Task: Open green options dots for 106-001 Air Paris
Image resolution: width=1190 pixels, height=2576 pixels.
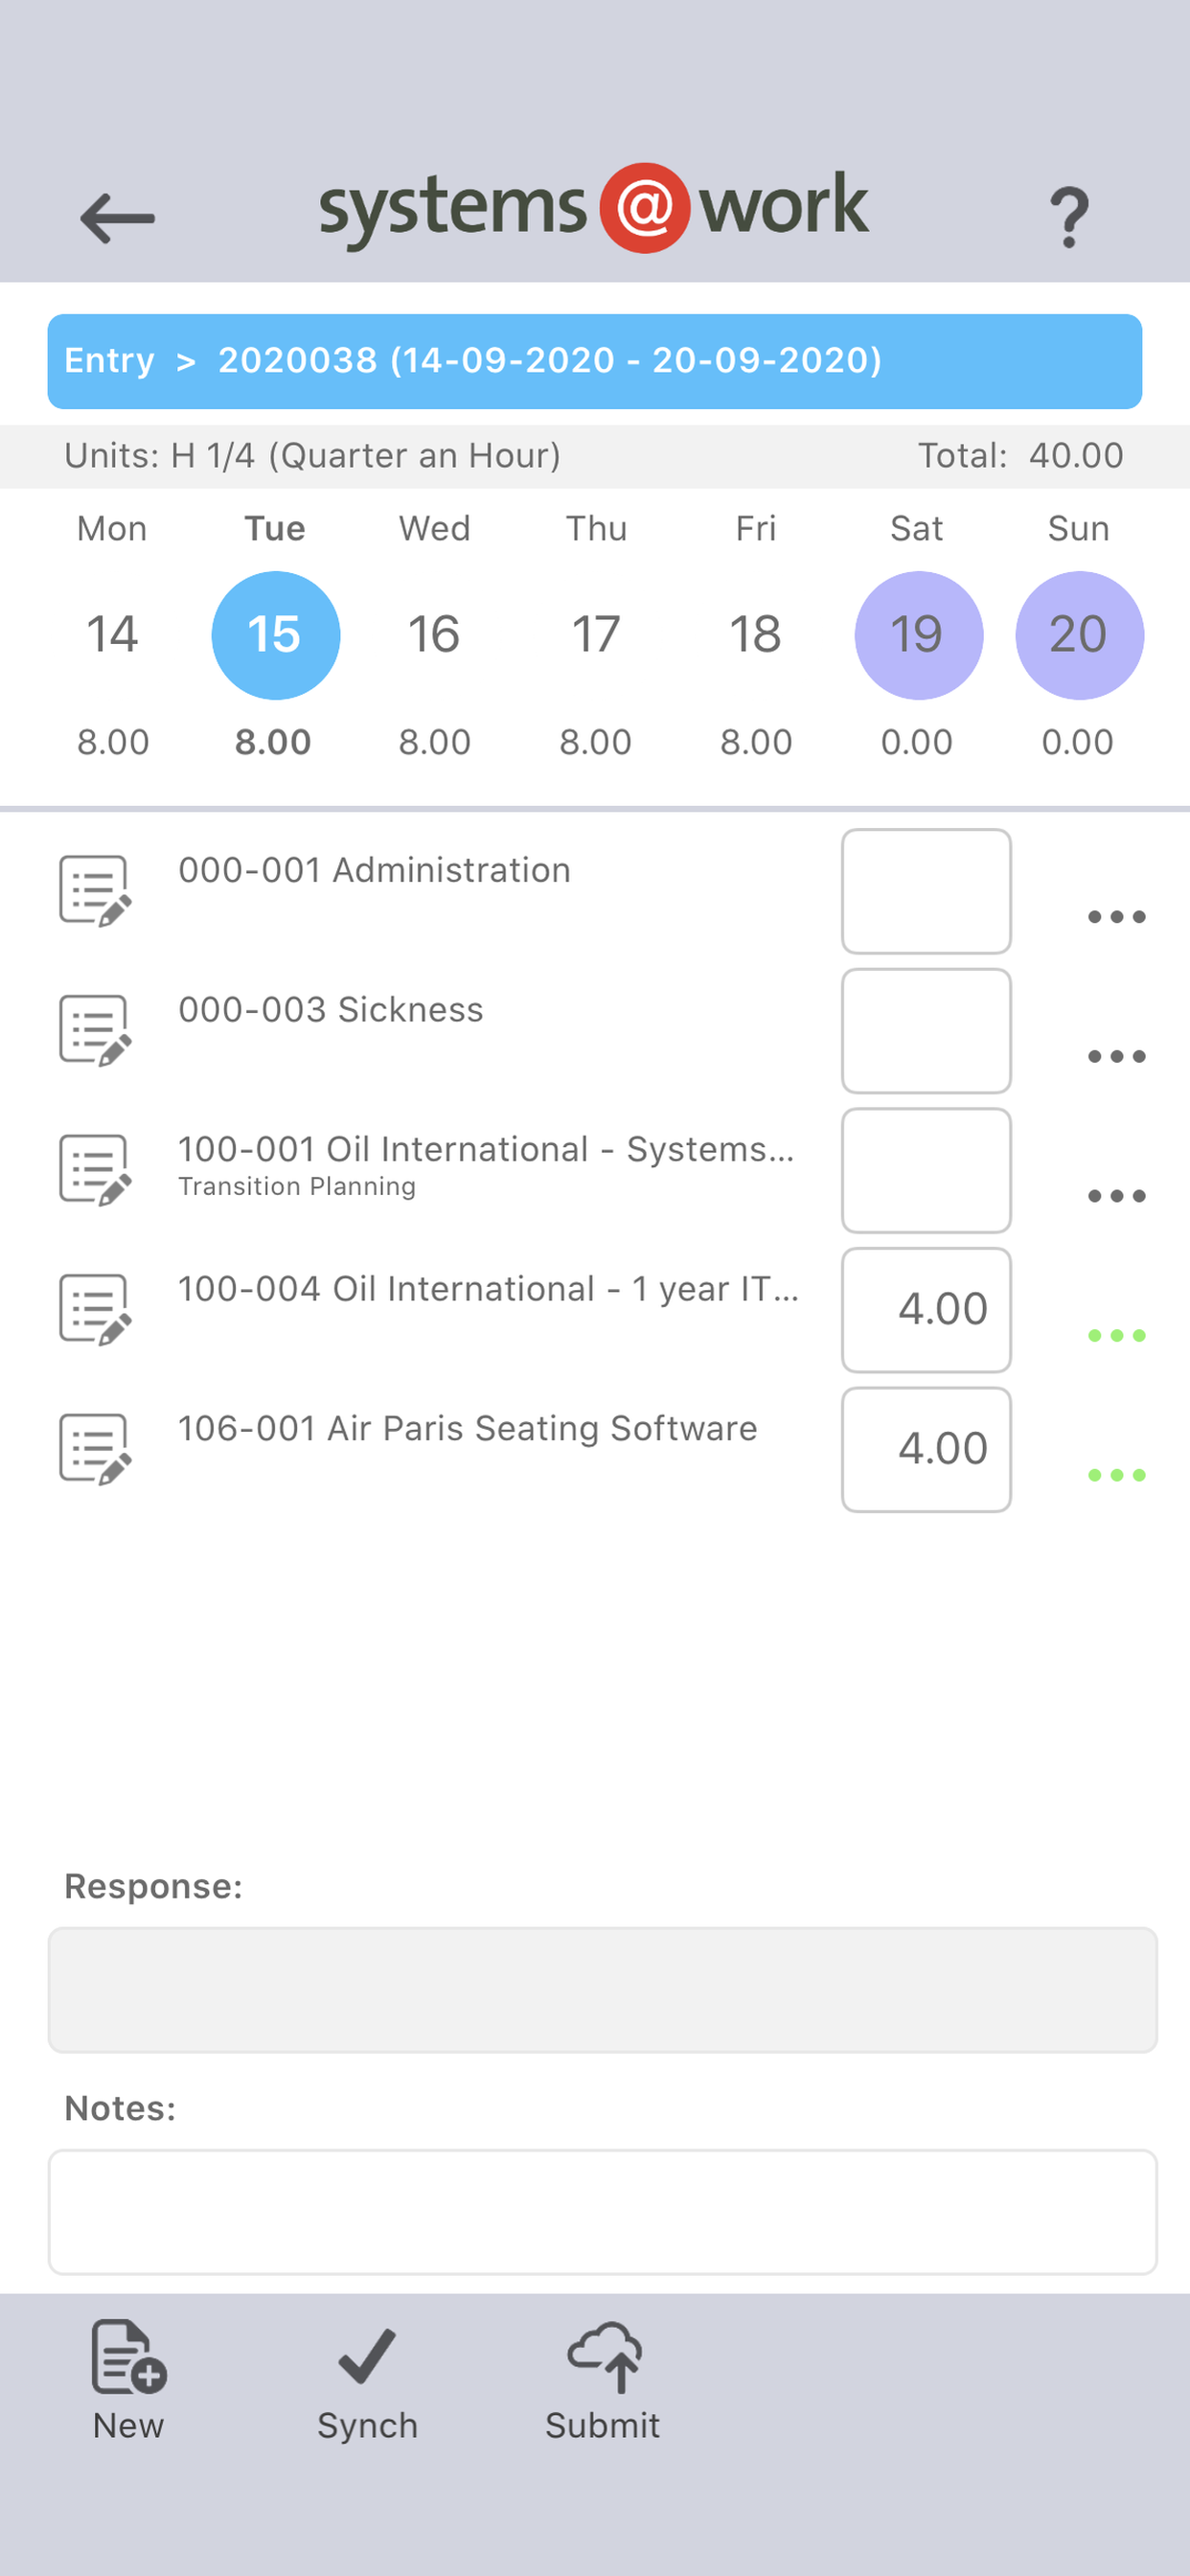Action: click(x=1116, y=1475)
